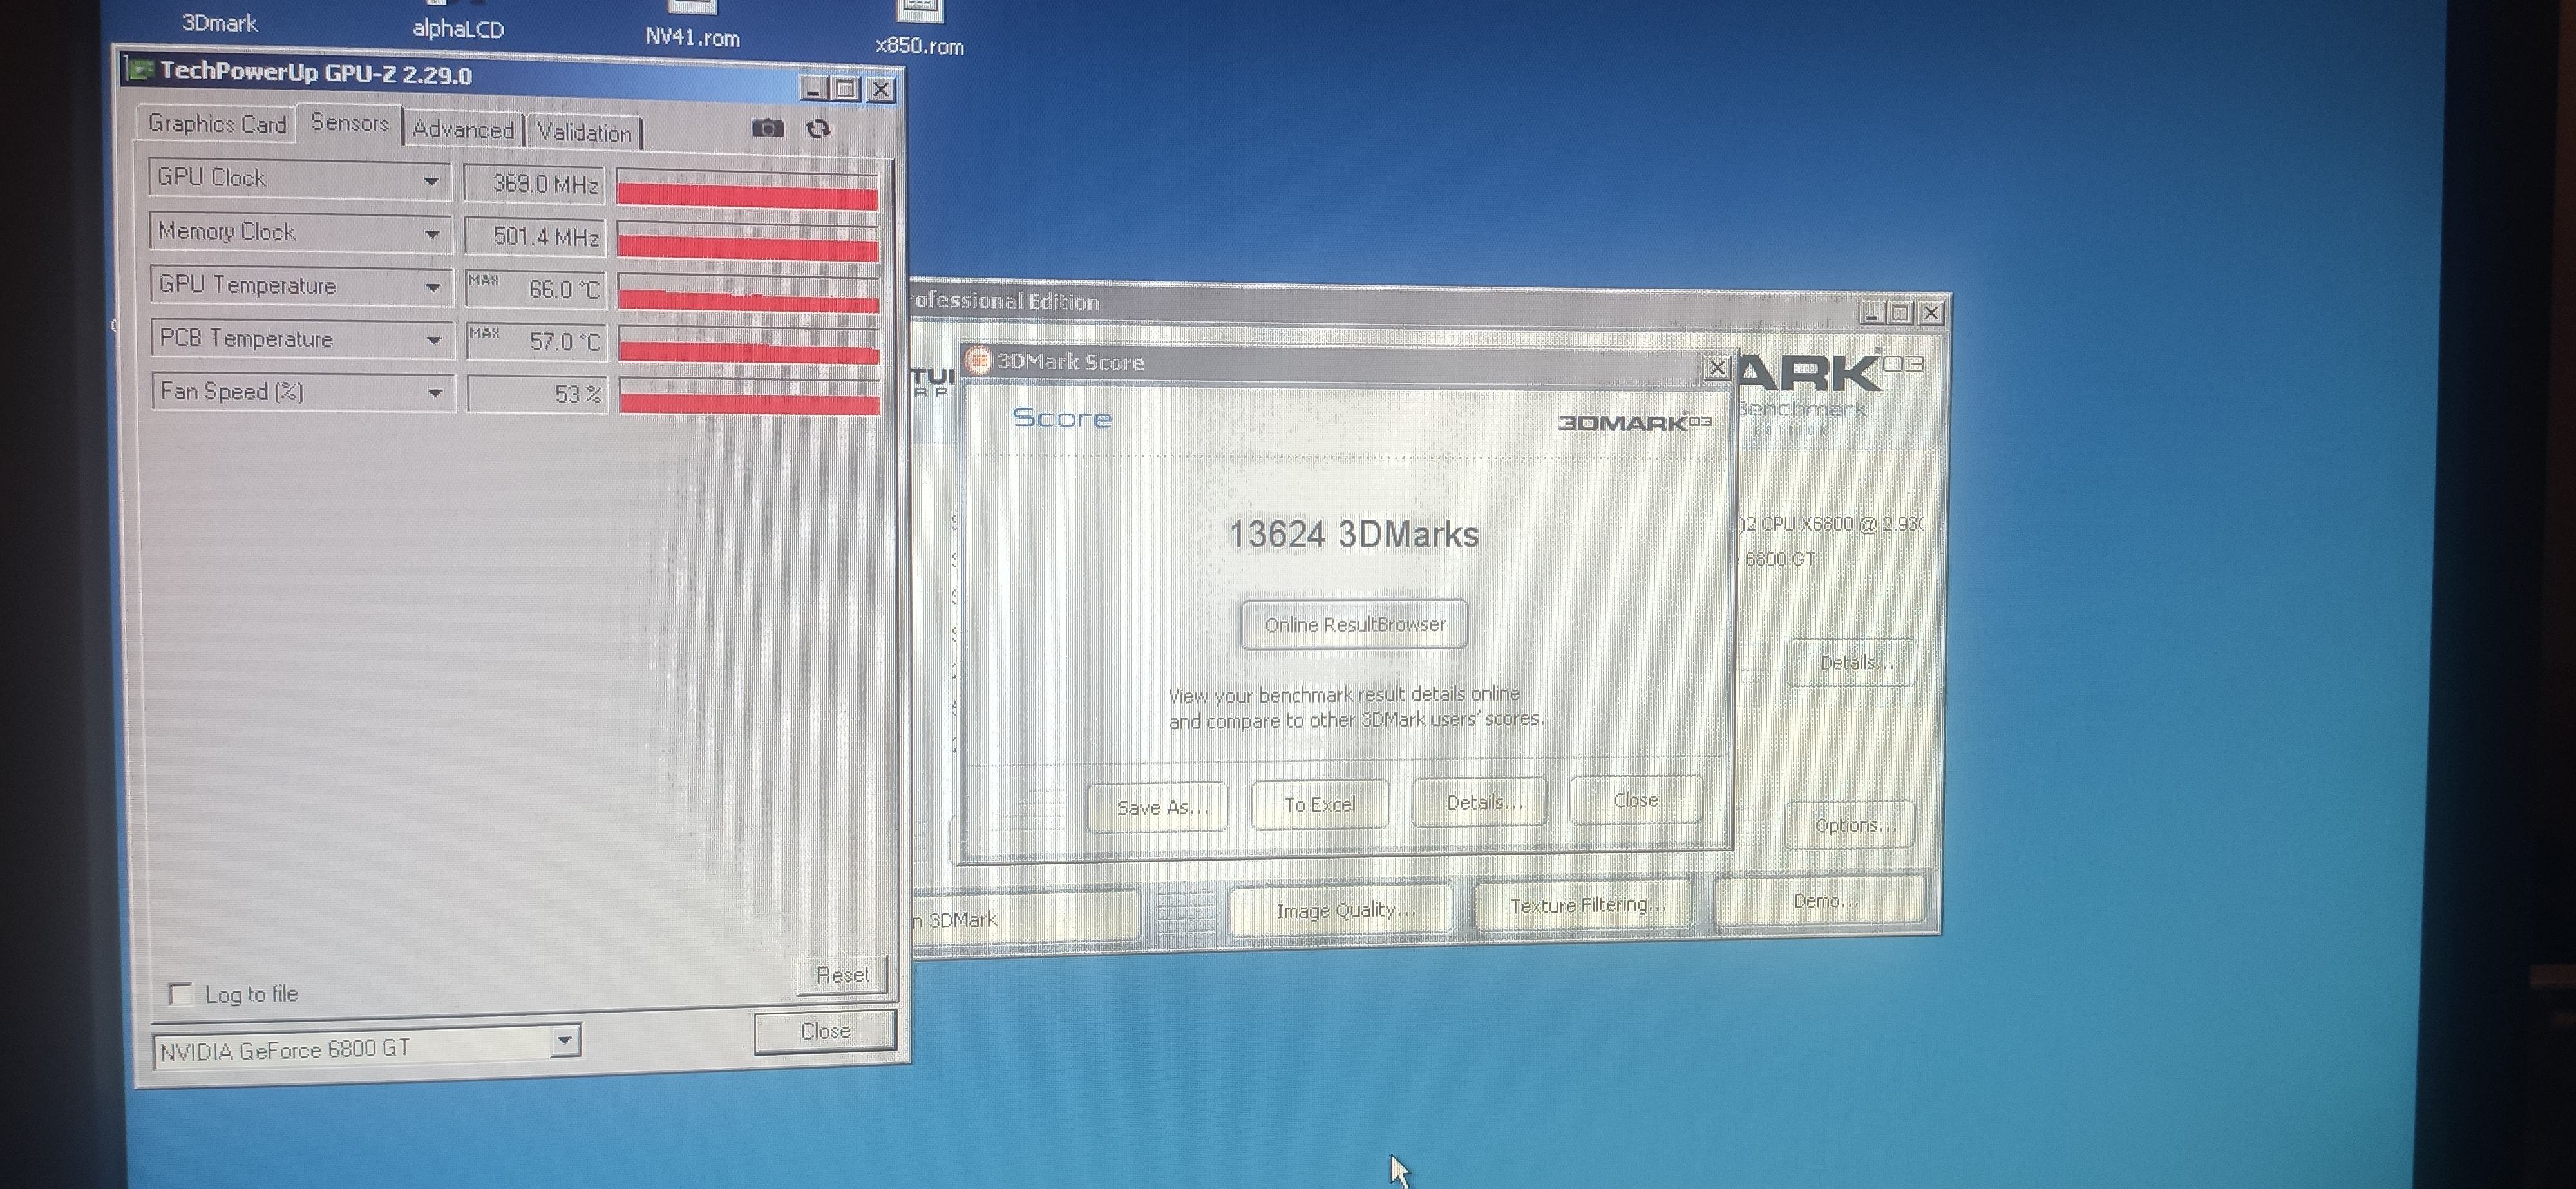The width and height of the screenshot is (2576, 1189).
Task: Switch to the Validation tab
Action: pyautogui.click(x=585, y=132)
